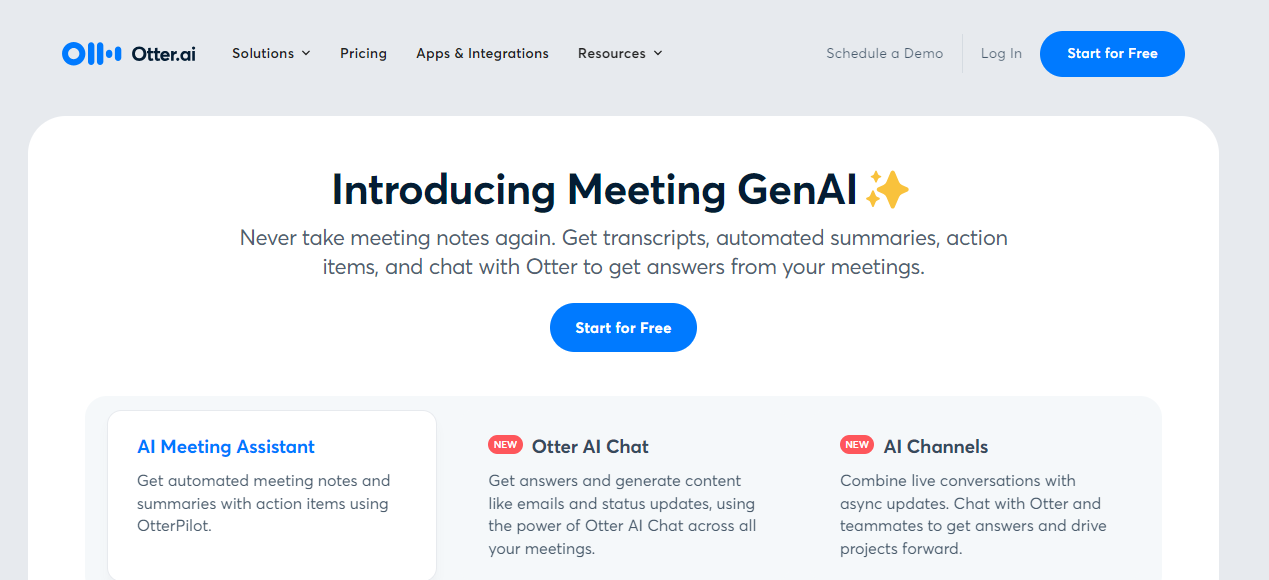The height and width of the screenshot is (580, 1269).
Task: Click the OtterPilot description under AI Meeting Assistant
Action: click(x=263, y=503)
